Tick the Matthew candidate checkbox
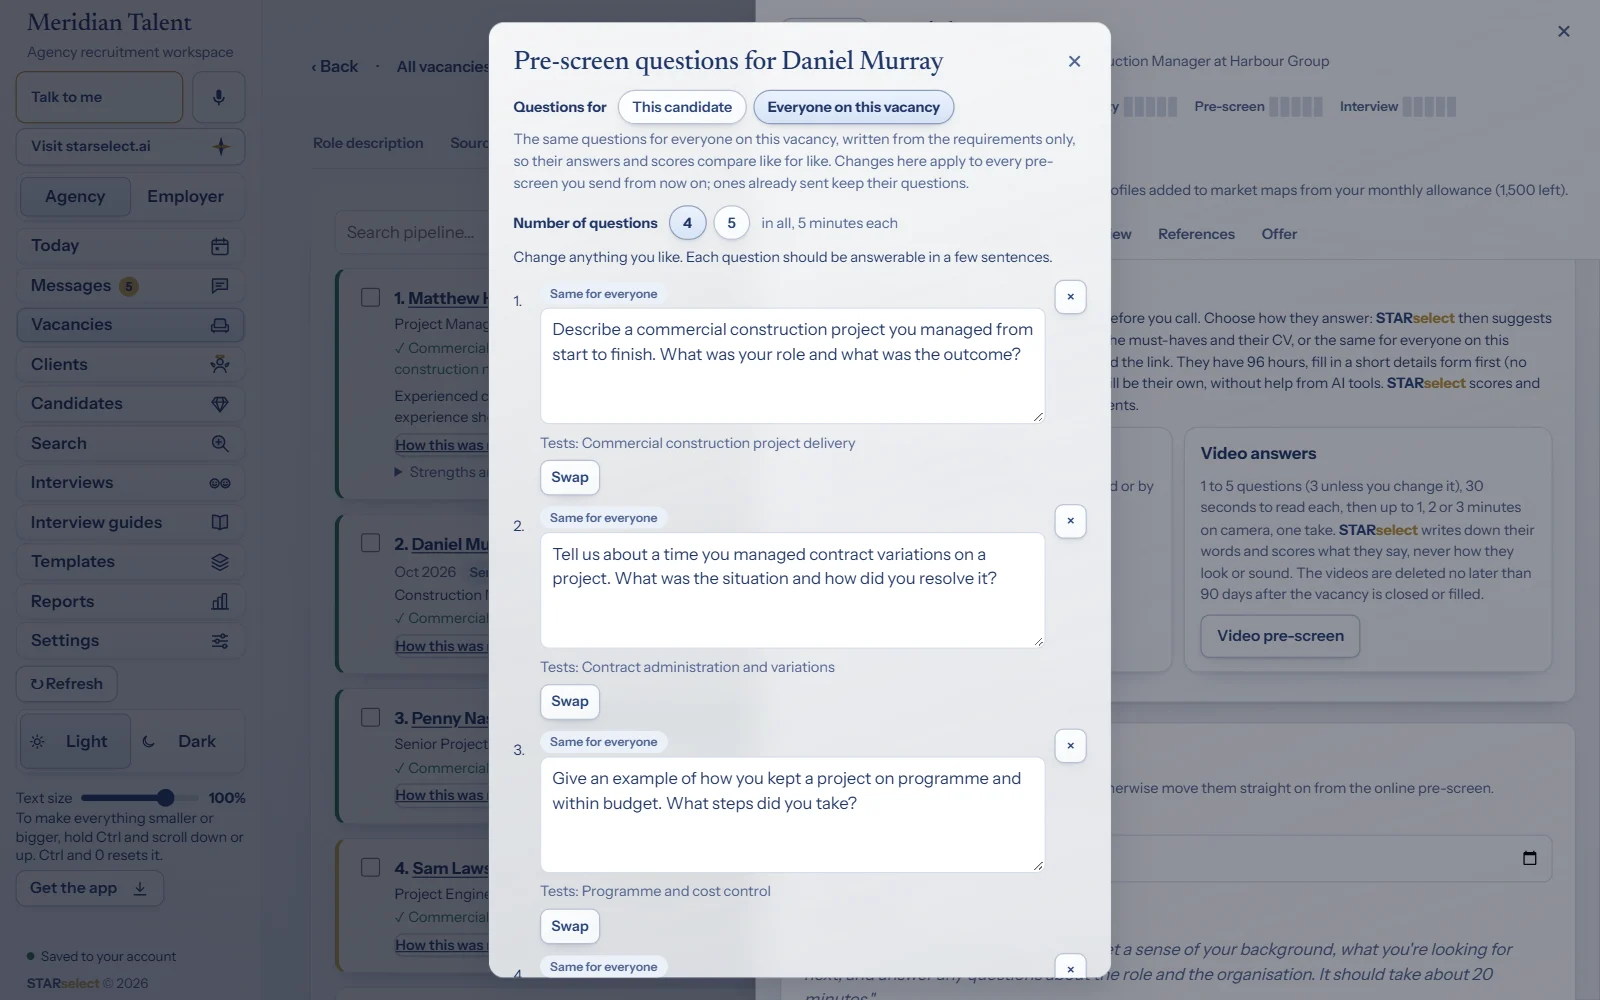Image resolution: width=1600 pixels, height=1000 pixels. coord(370,297)
